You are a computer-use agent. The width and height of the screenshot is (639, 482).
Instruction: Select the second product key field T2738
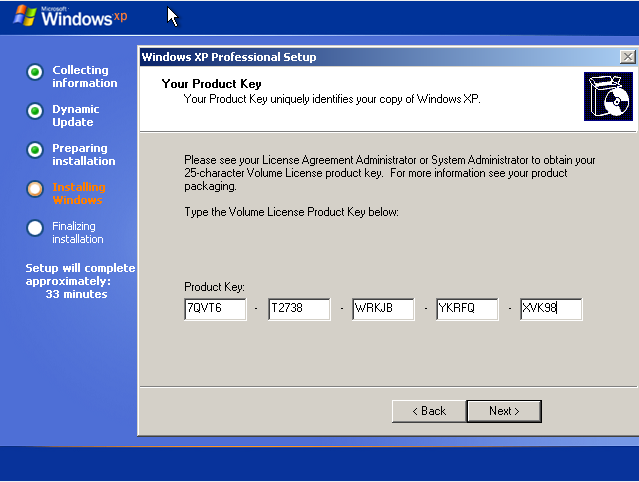[299, 309]
